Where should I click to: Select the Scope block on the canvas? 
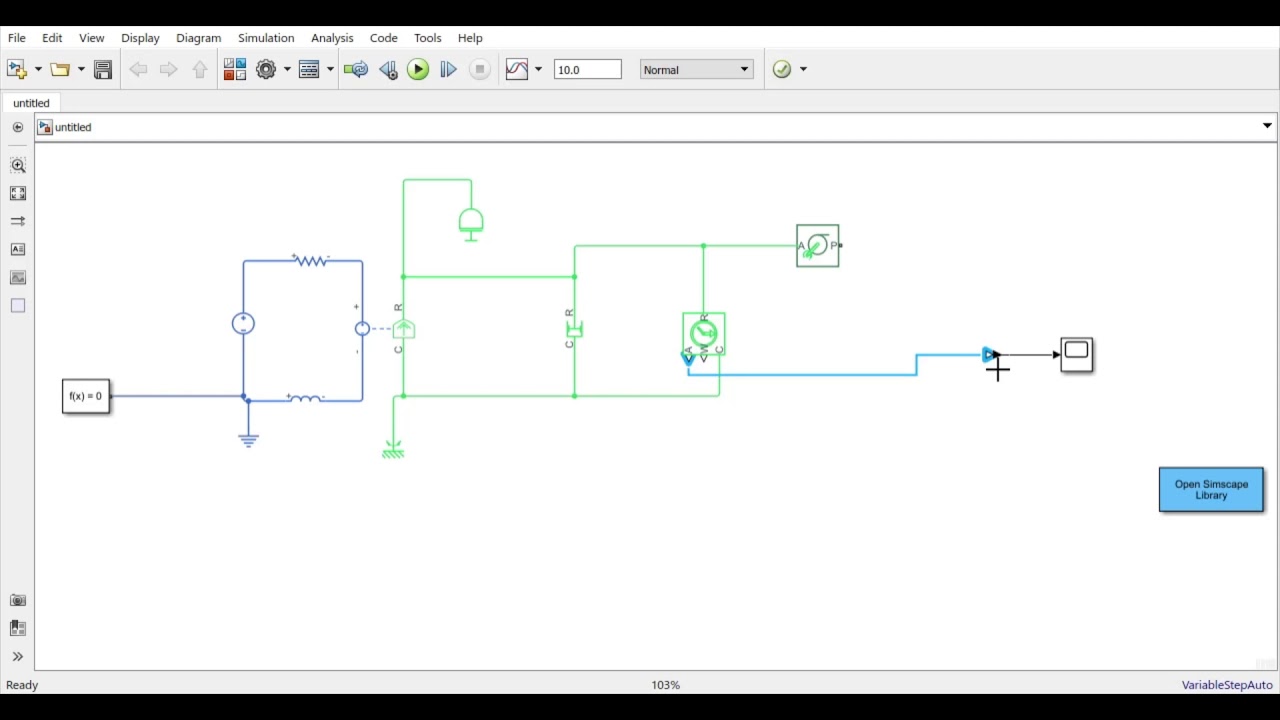click(1076, 355)
